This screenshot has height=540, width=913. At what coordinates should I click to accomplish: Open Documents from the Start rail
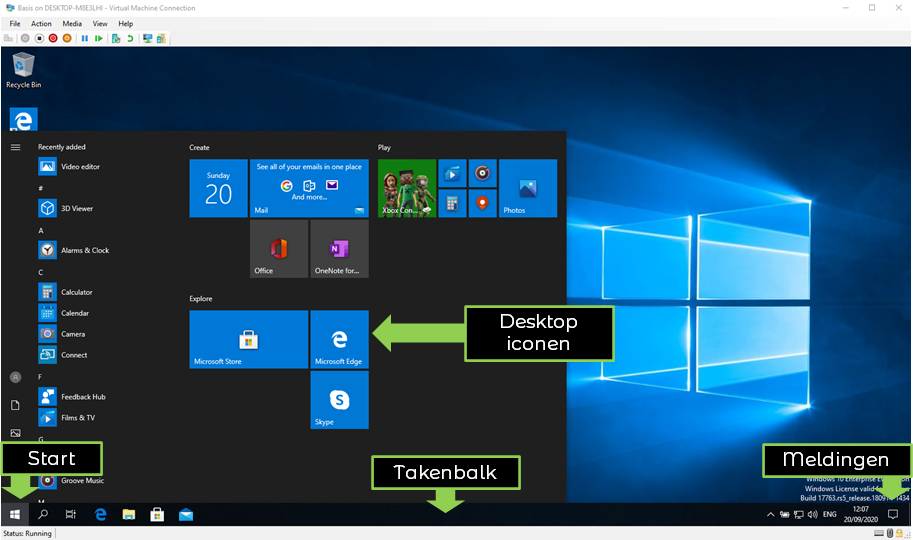(x=16, y=405)
